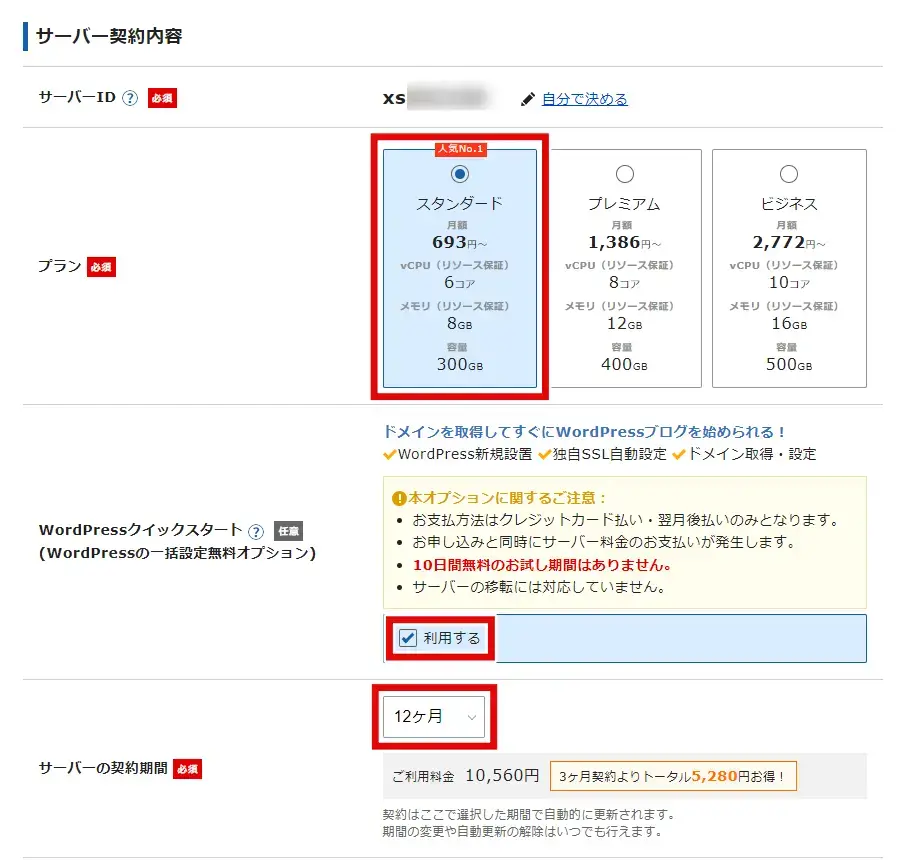Click the 6コア vCPU value
900x860 pixels.
460,282
